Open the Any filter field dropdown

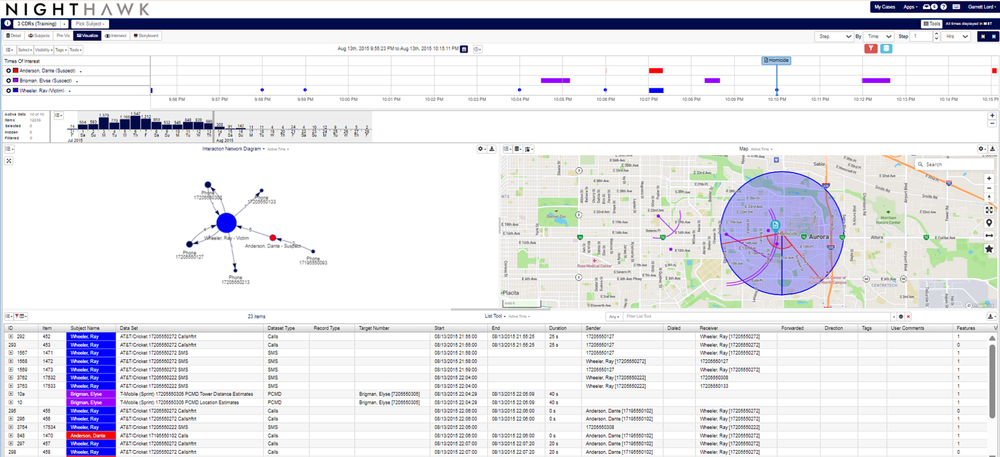[614, 317]
